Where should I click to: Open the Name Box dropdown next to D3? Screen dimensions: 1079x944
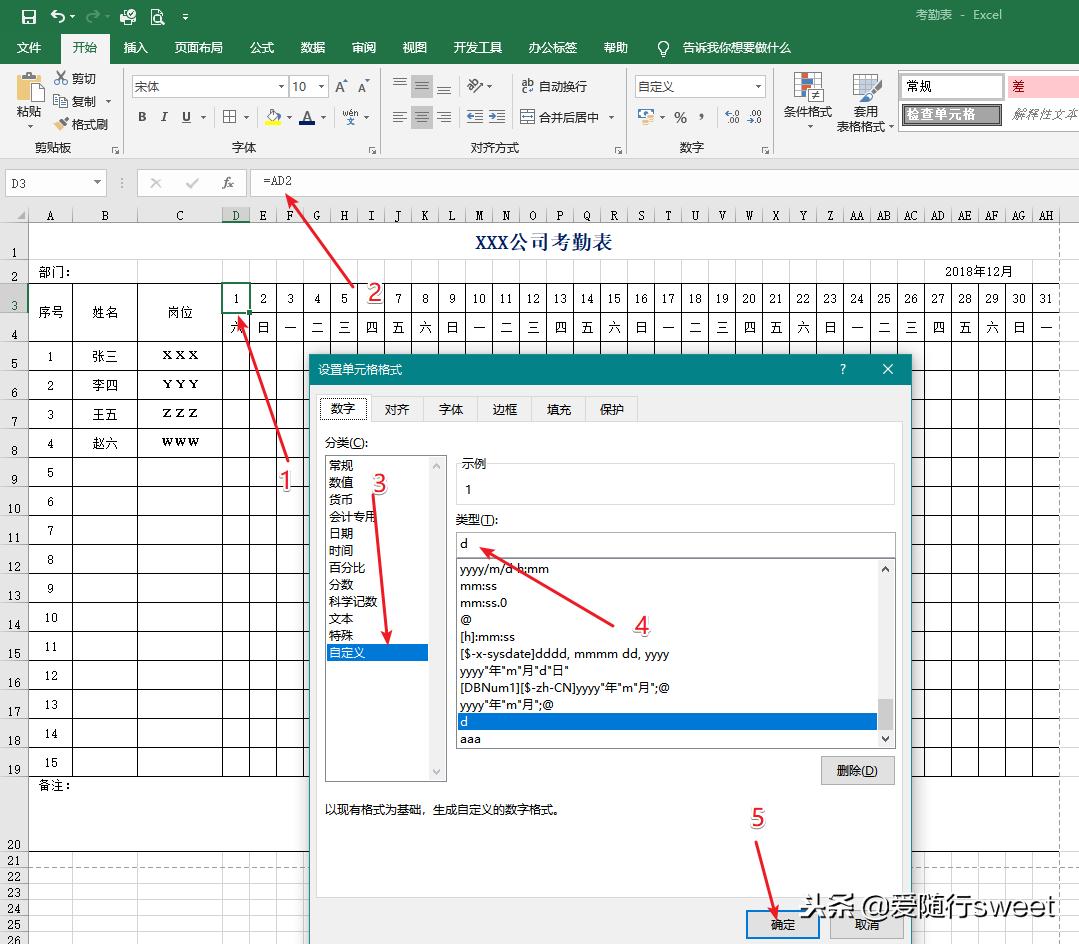pyautogui.click(x=98, y=183)
